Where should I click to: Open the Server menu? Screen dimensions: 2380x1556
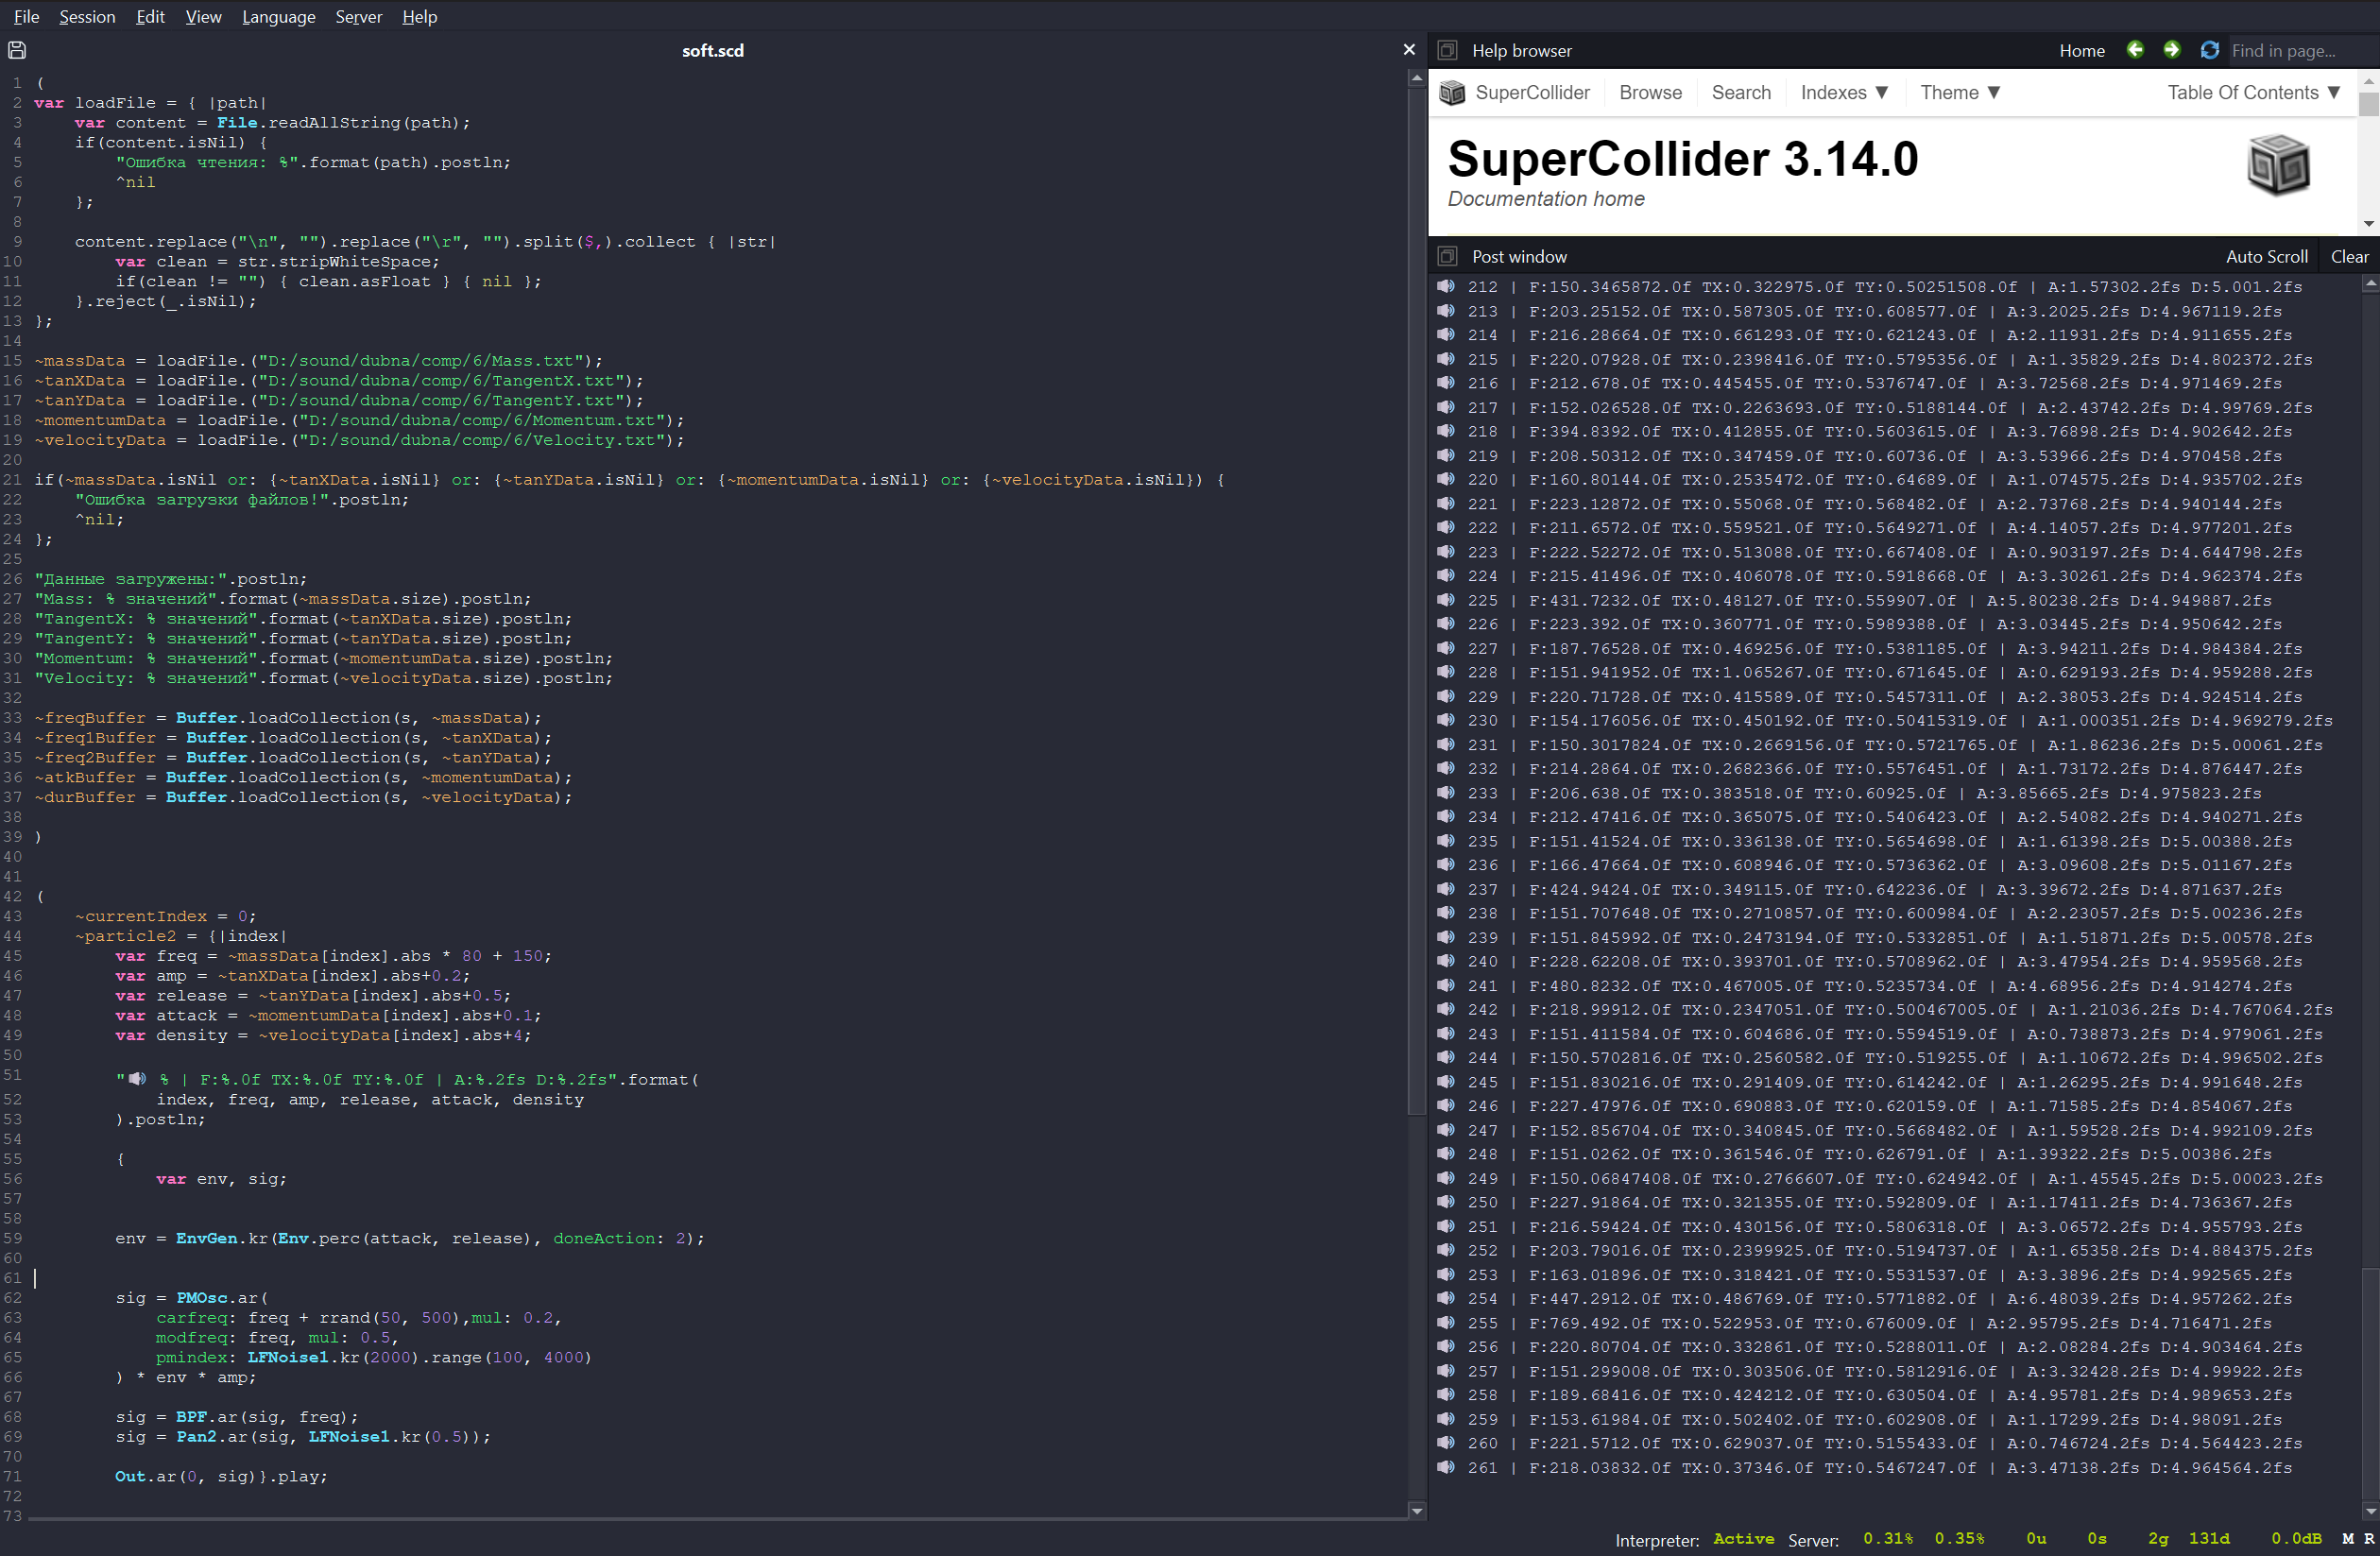pos(358,17)
